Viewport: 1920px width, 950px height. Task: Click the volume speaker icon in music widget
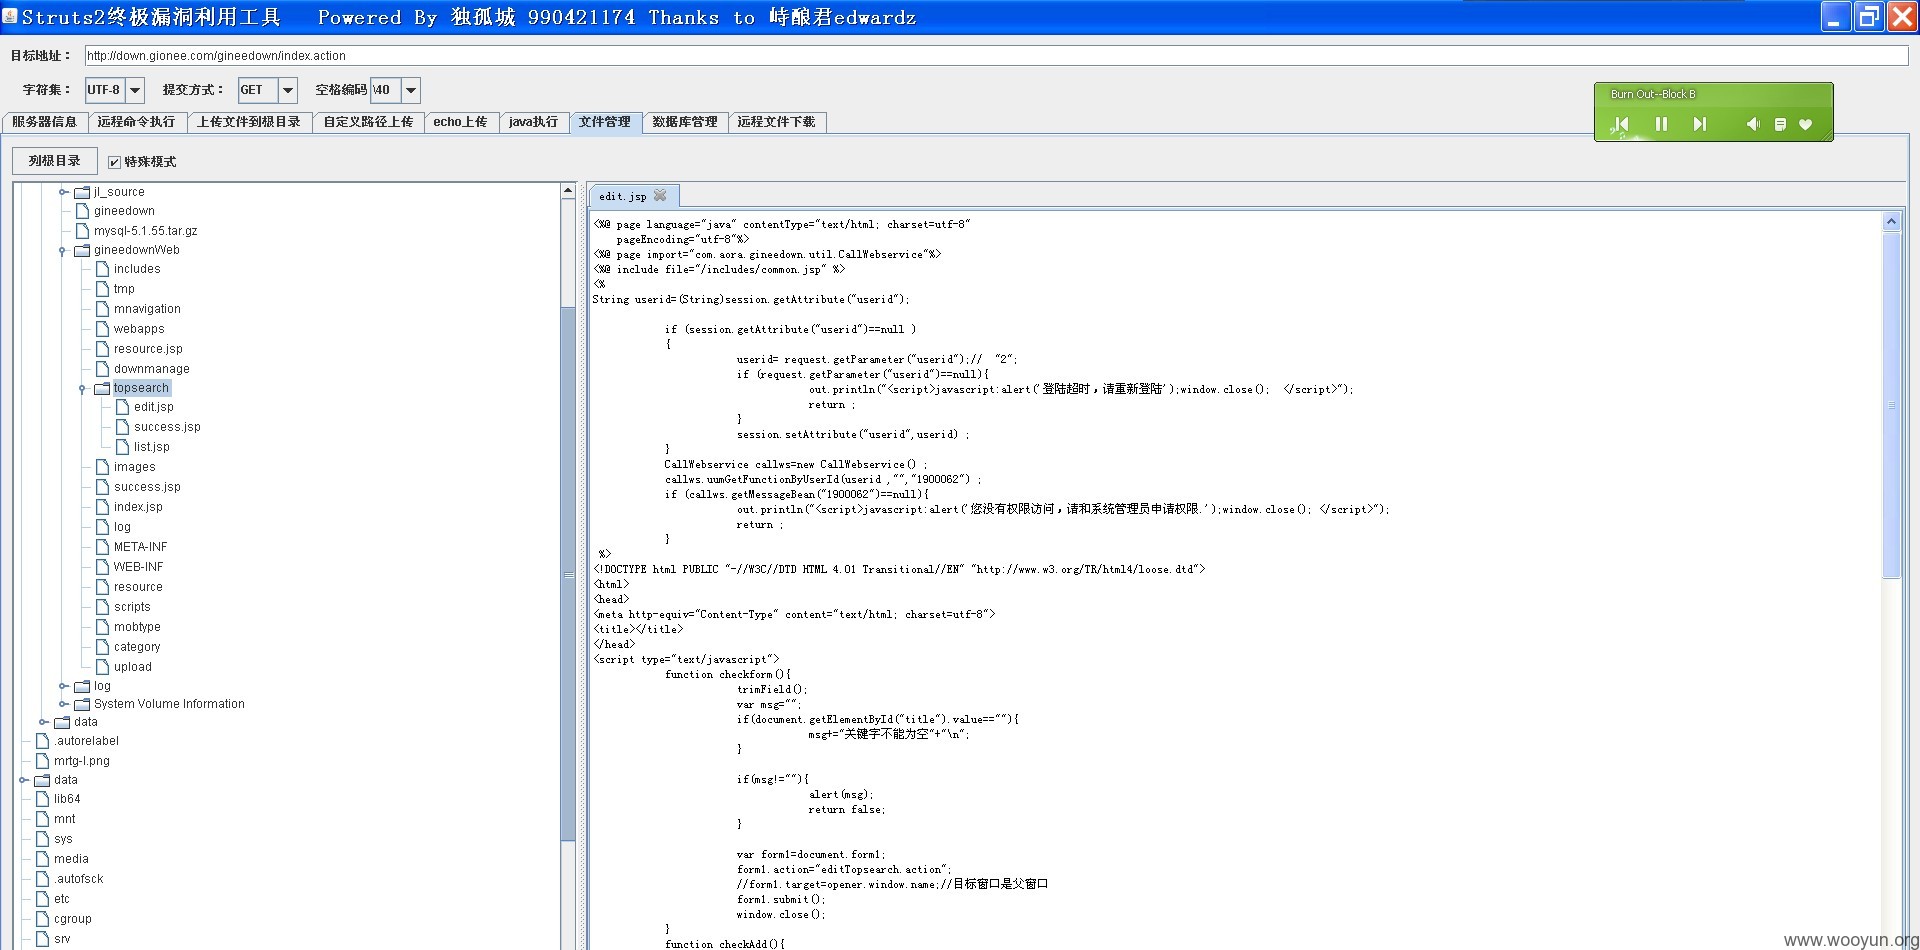point(1753,124)
